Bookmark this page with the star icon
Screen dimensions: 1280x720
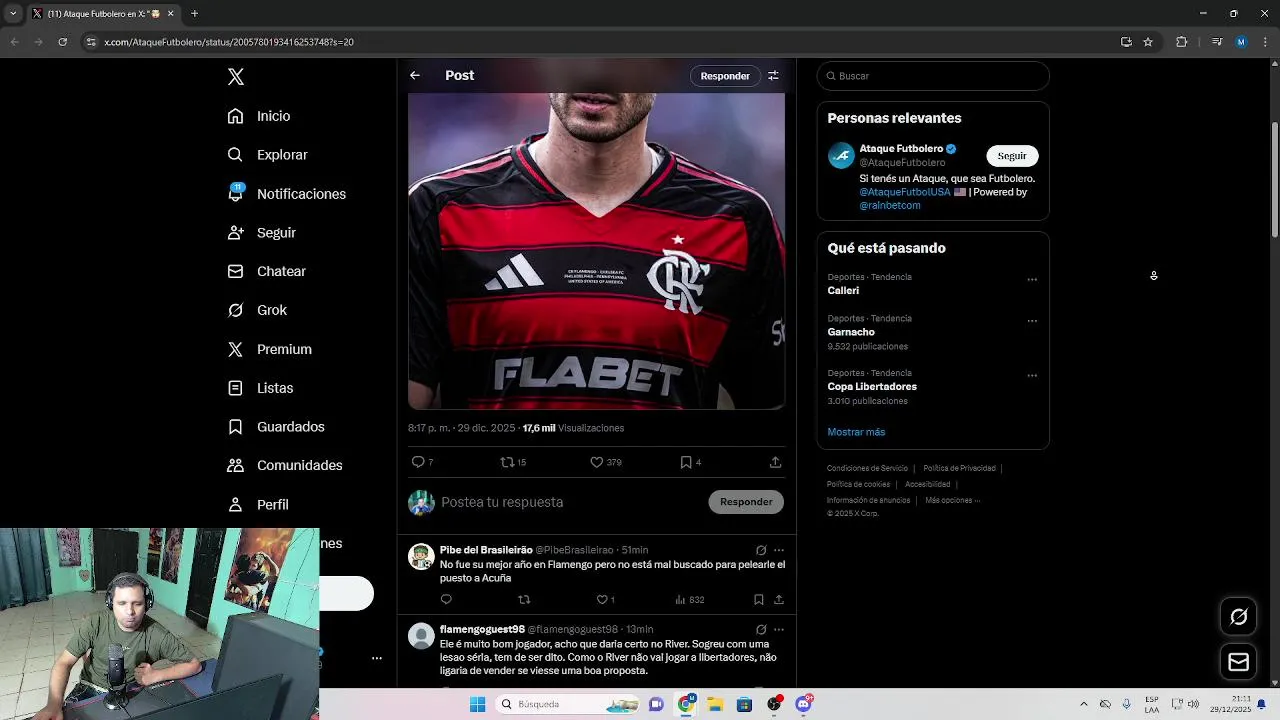[x=1148, y=42]
